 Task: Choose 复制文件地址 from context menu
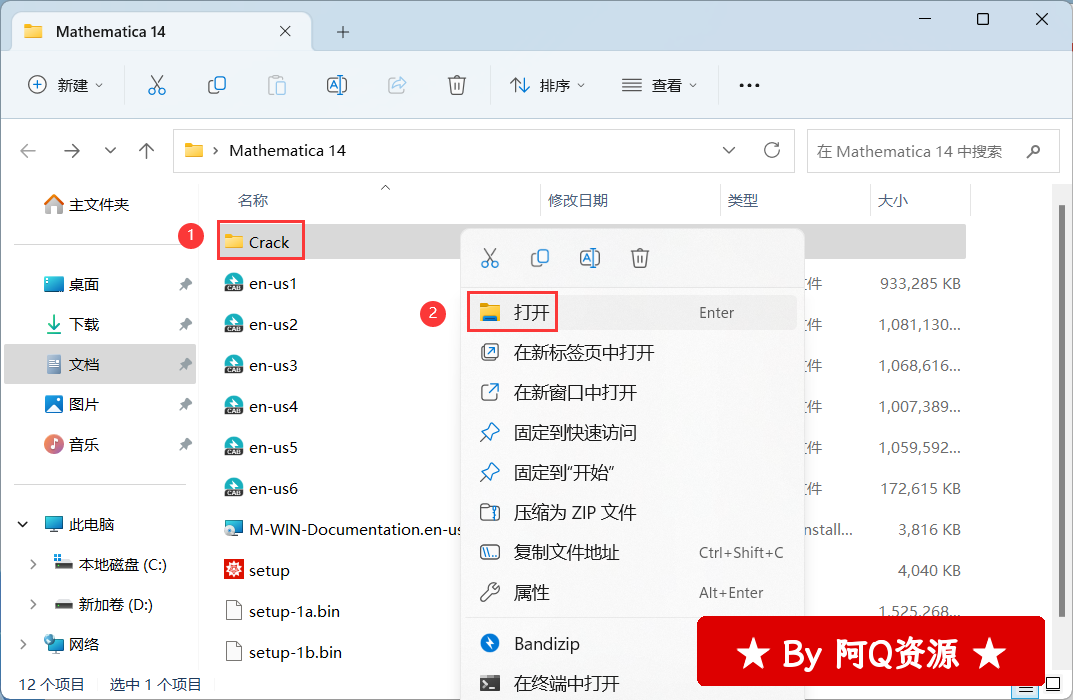632,552
